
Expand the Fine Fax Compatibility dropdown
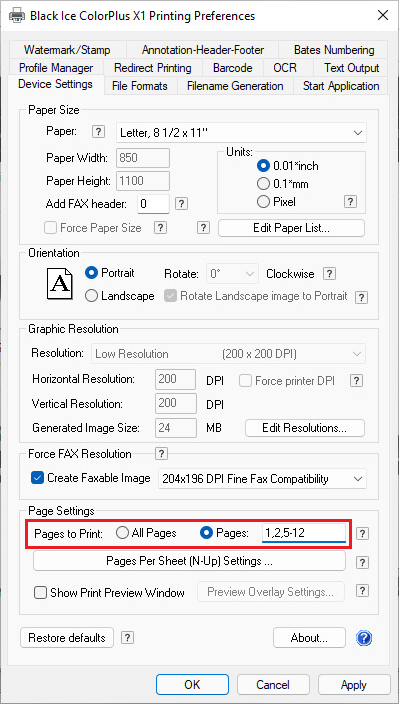[263, 479]
